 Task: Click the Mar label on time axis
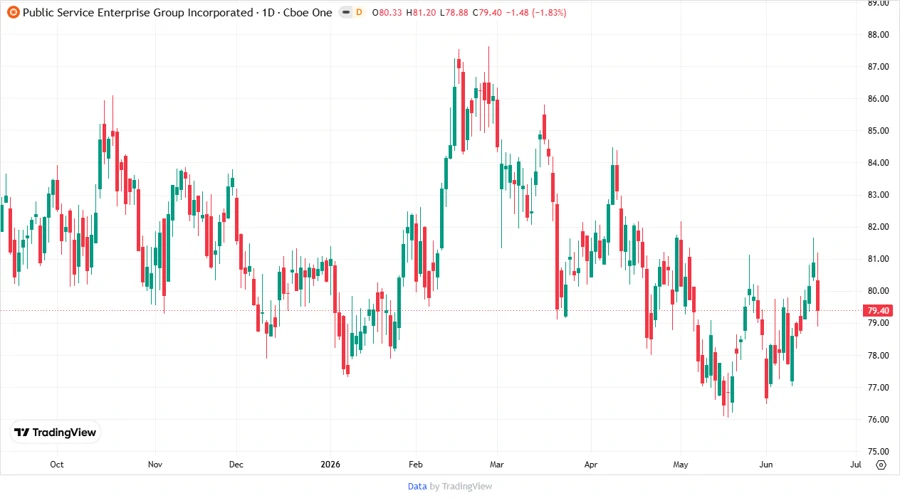click(496, 465)
